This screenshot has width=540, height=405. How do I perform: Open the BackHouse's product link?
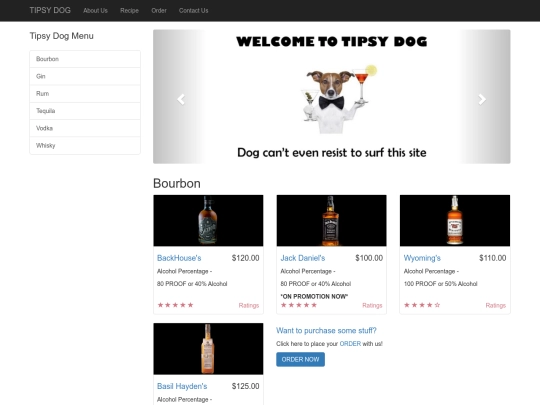tap(179, 258)
